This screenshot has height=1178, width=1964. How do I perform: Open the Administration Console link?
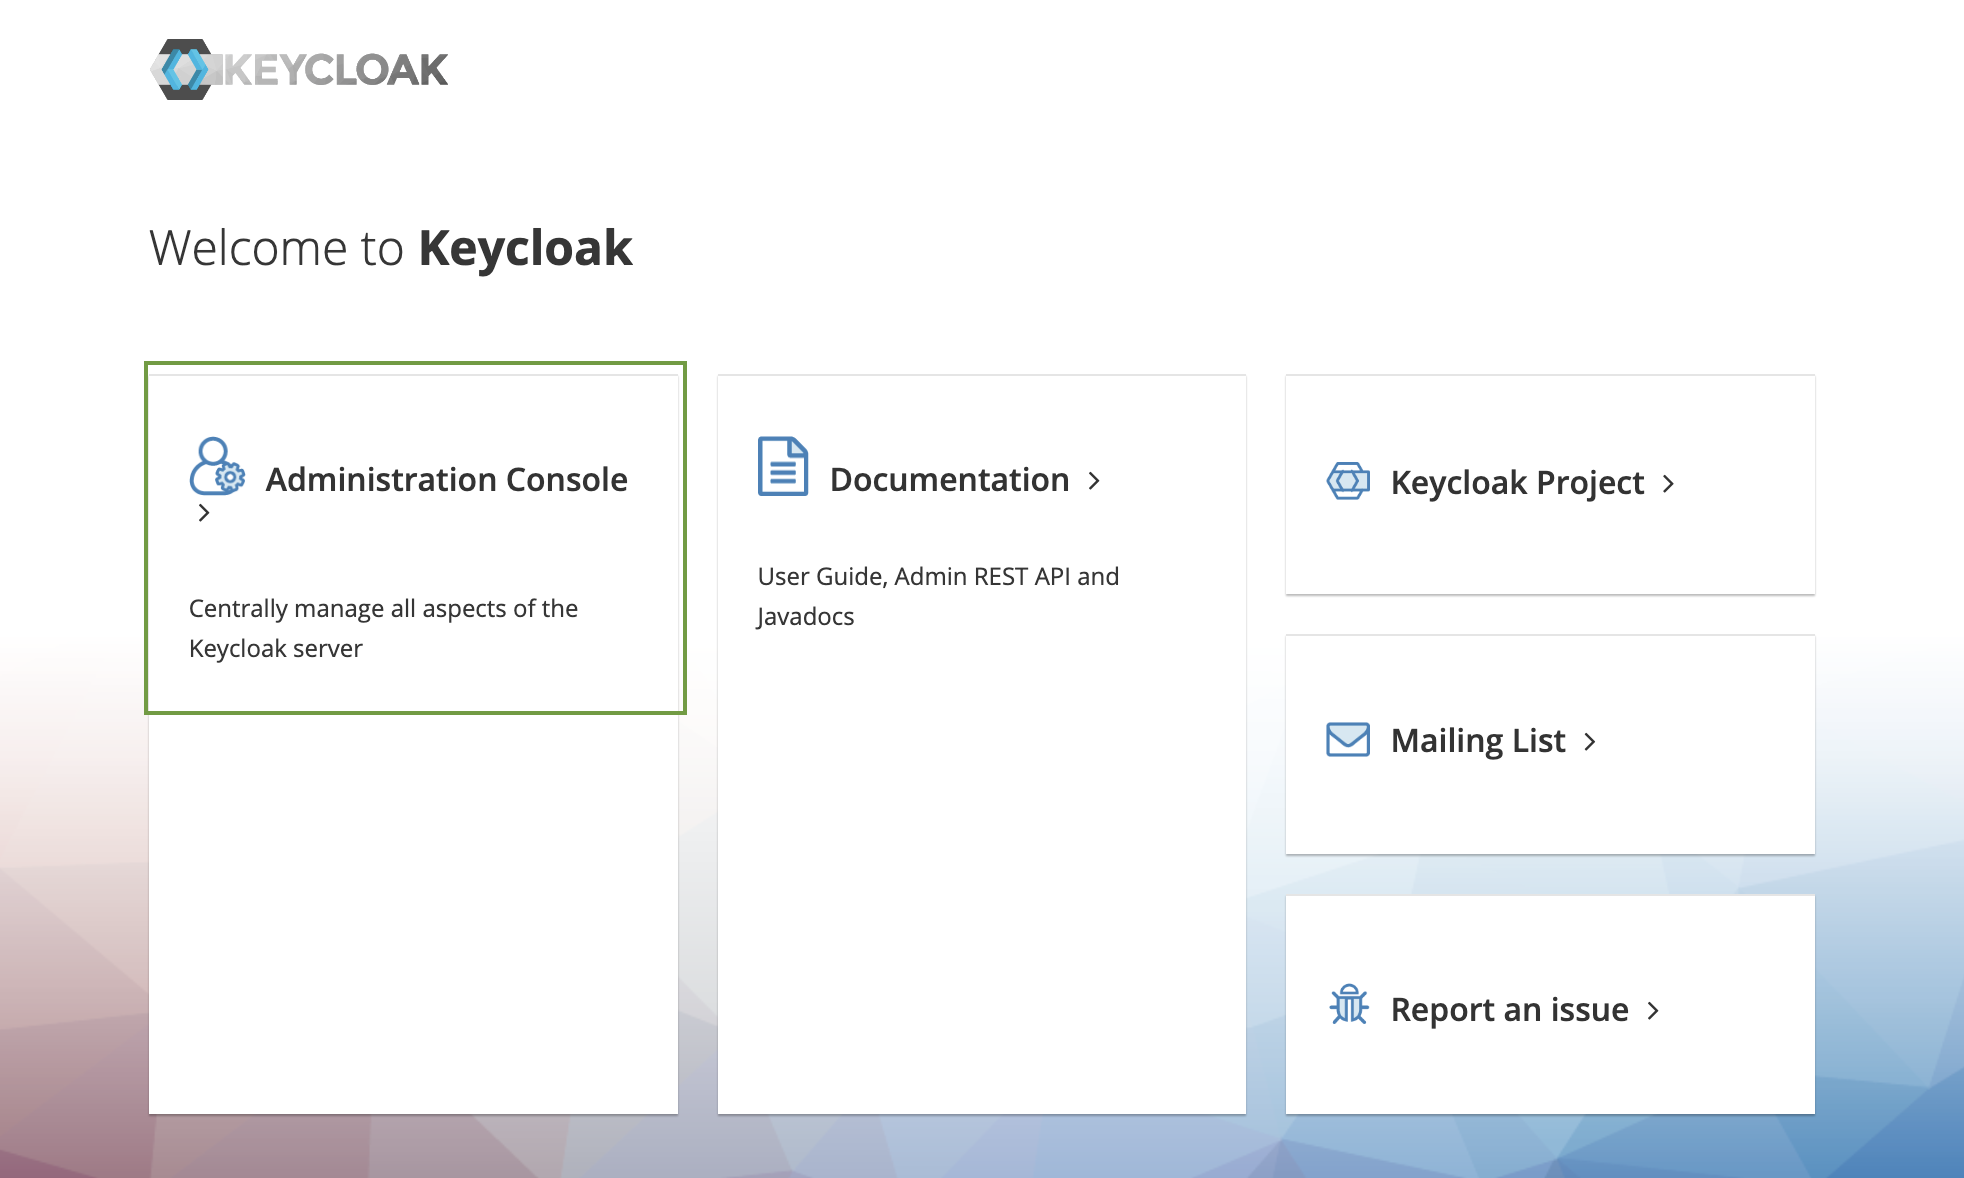(446, 480)
